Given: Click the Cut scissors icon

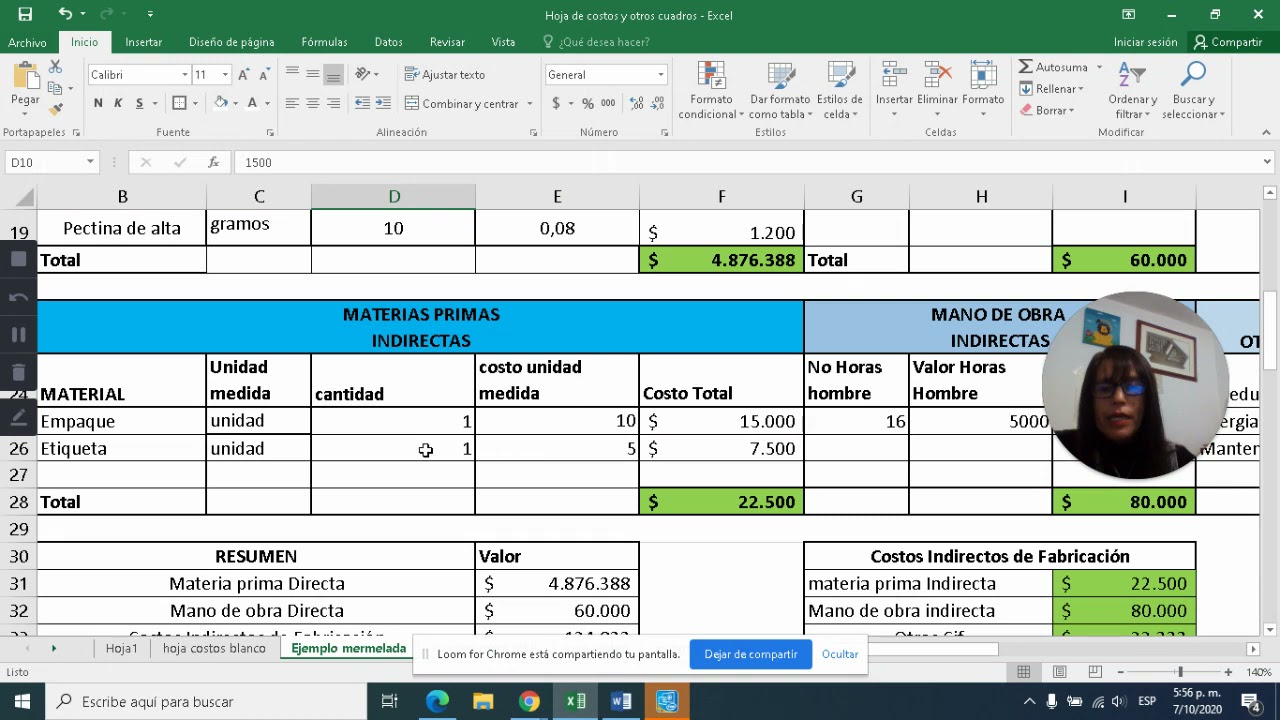Looking at the screenshot, I should pyautogui.click(x=56, y=66).
